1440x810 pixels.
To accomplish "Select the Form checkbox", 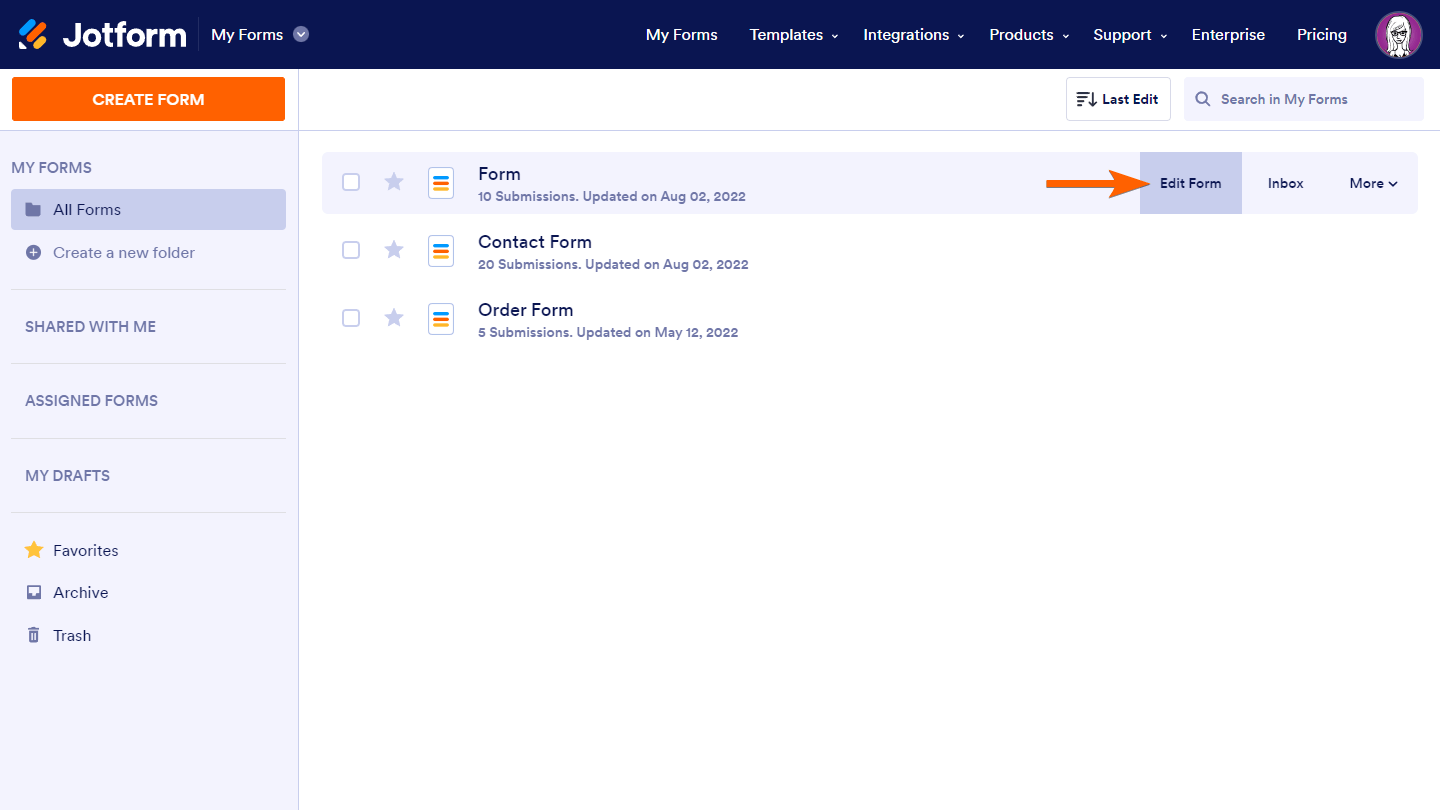I will coord(351,182).
